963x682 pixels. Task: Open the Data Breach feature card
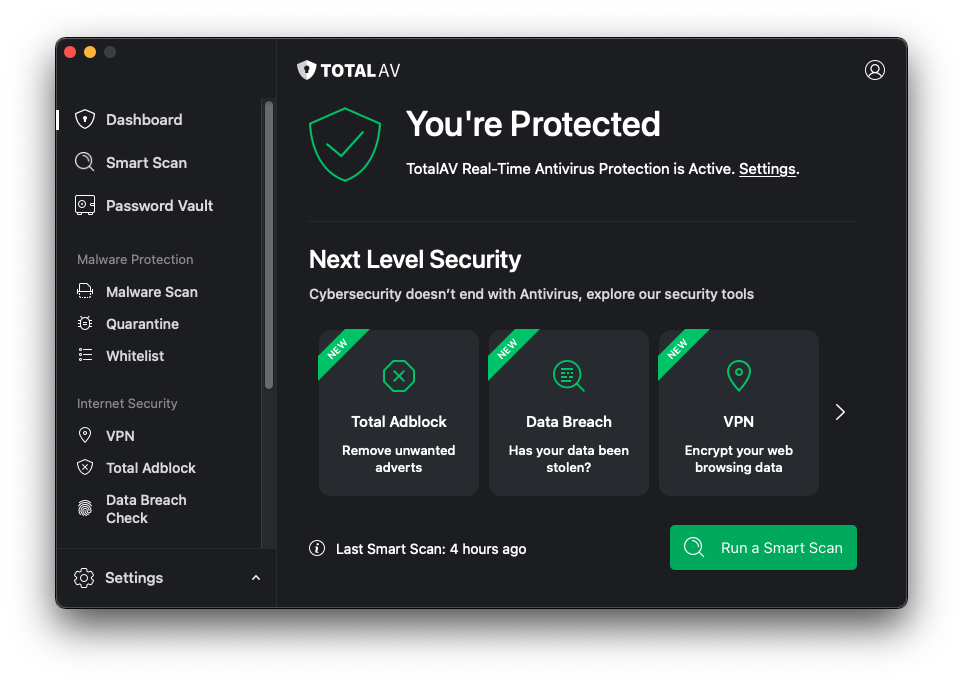point(569,412)
